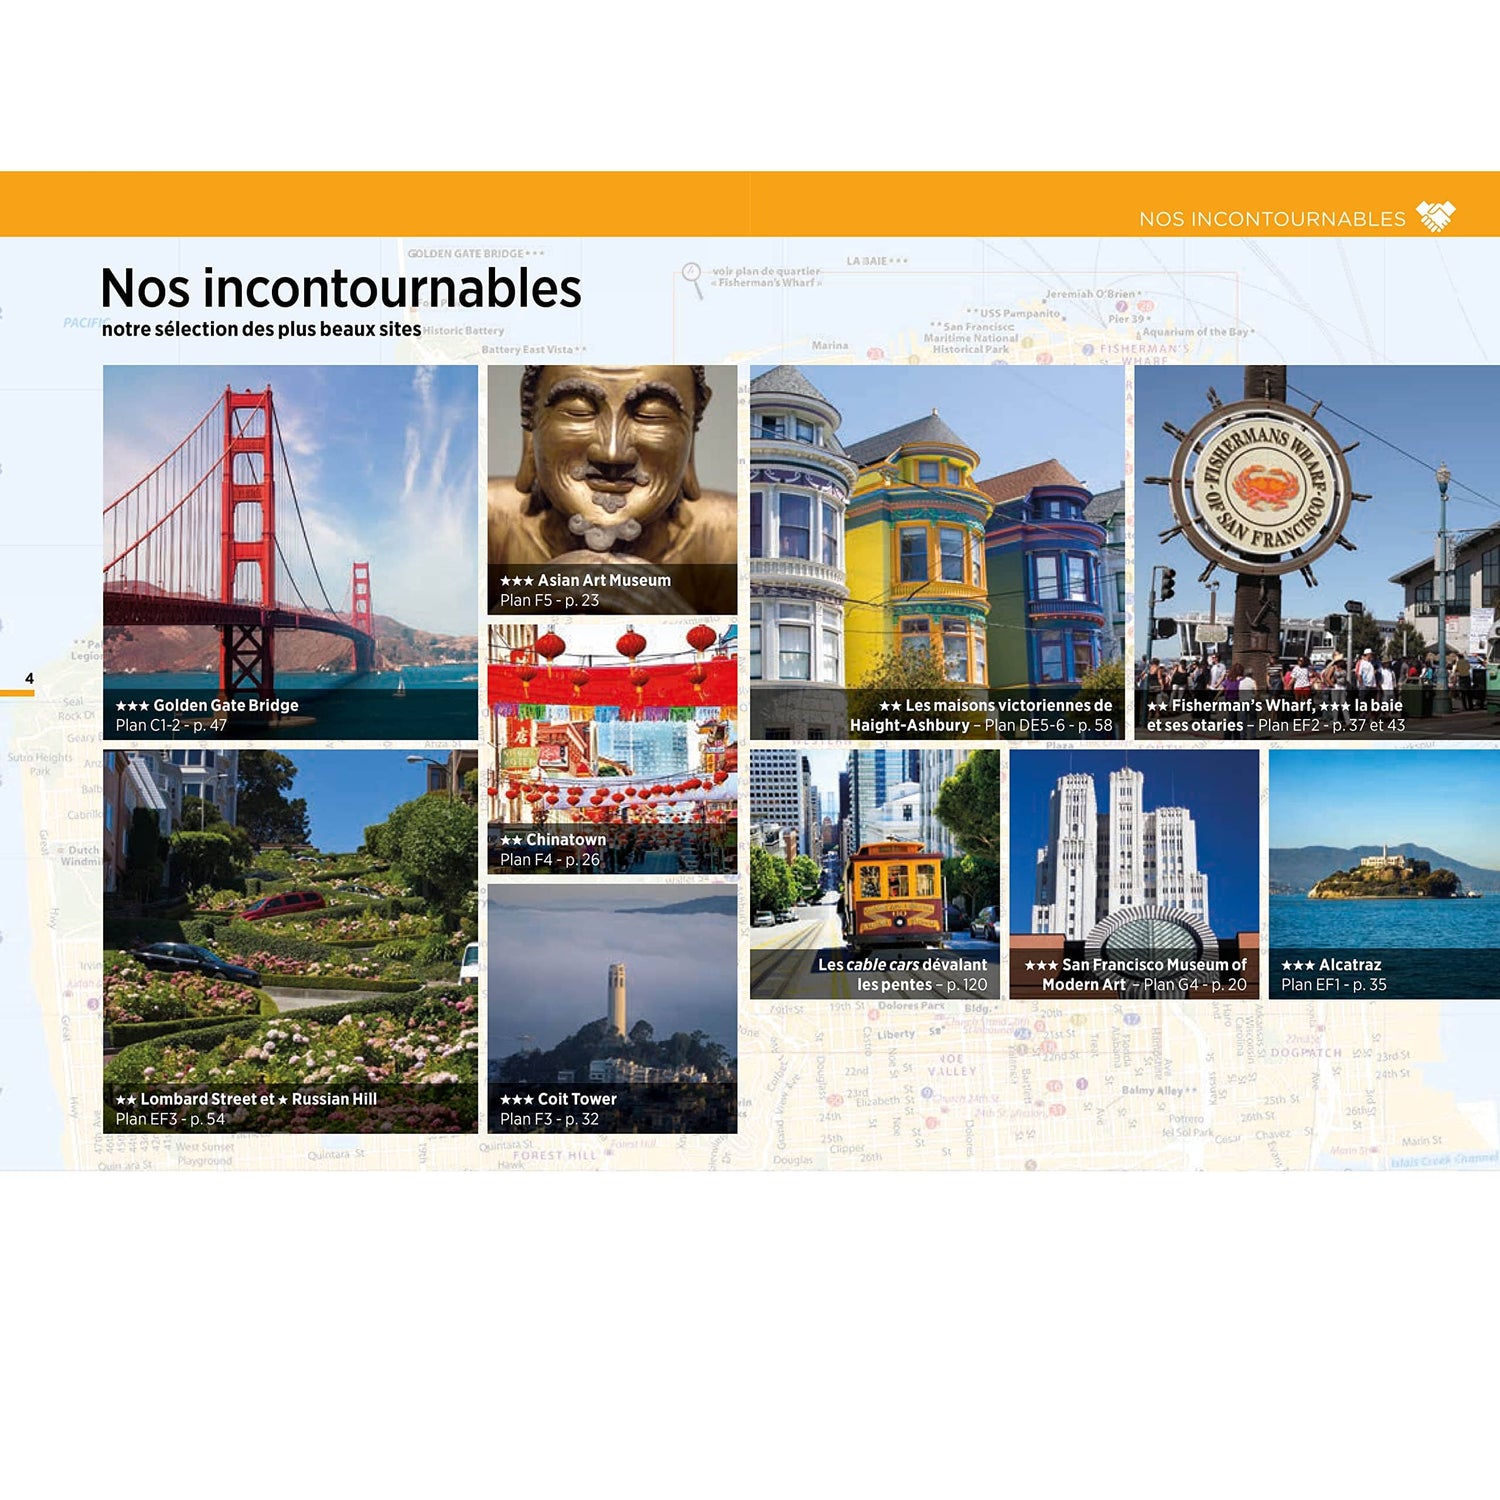Viewport: 1500px width, 1500px height.
Task: Toggle the orange page-number tab showing 4
Action: point(29,677)
